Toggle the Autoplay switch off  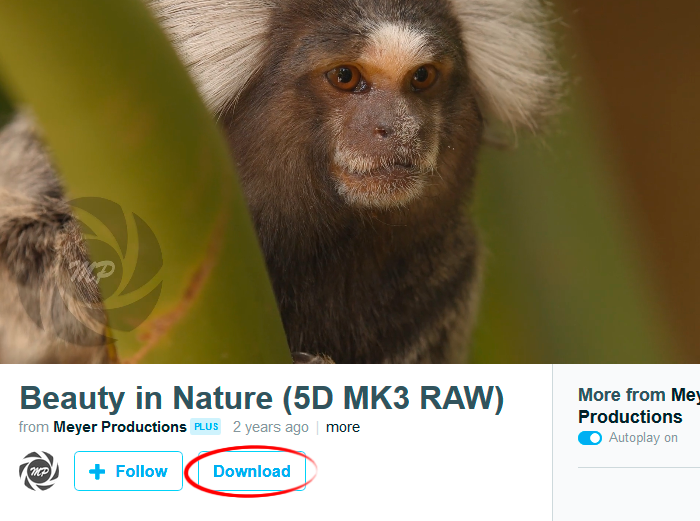[590, 438]
